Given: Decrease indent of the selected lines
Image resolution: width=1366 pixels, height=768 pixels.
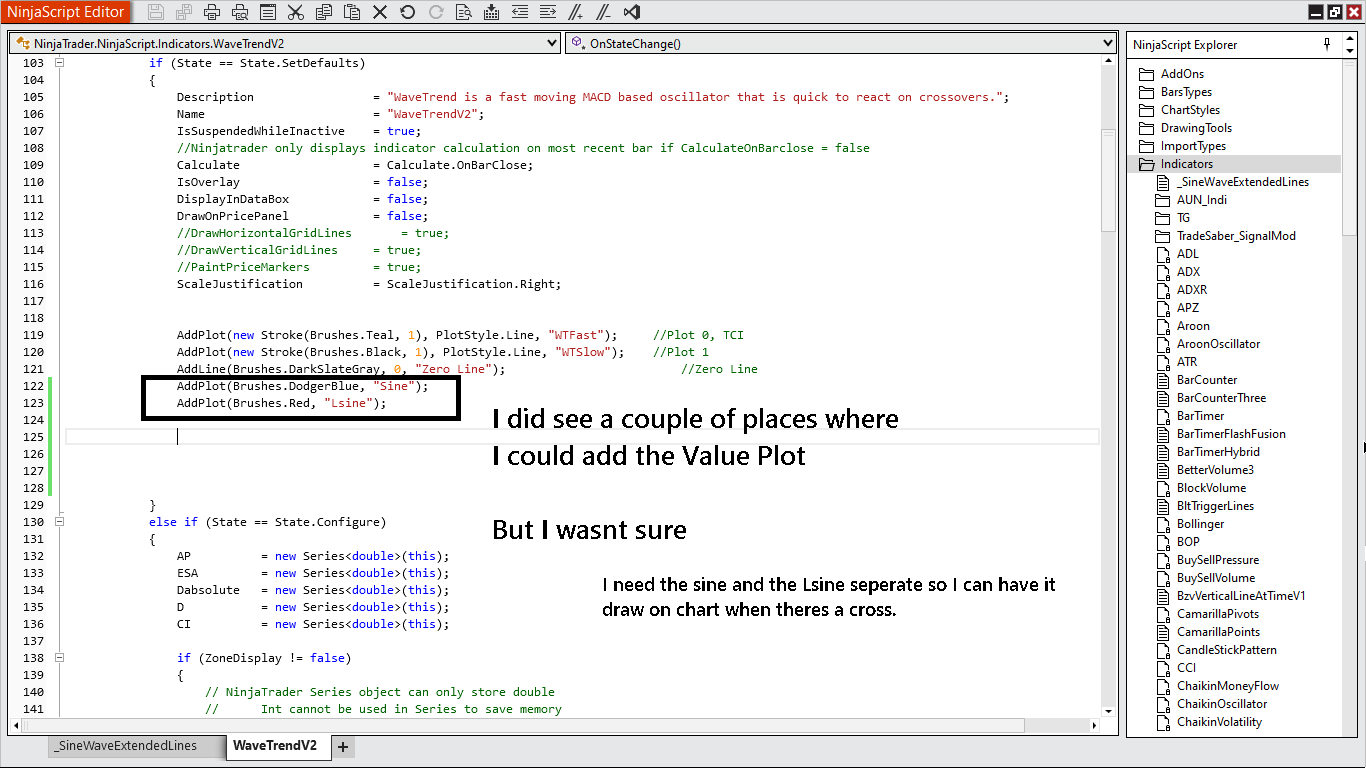Looking at the screenshot, I should point(520,12).
